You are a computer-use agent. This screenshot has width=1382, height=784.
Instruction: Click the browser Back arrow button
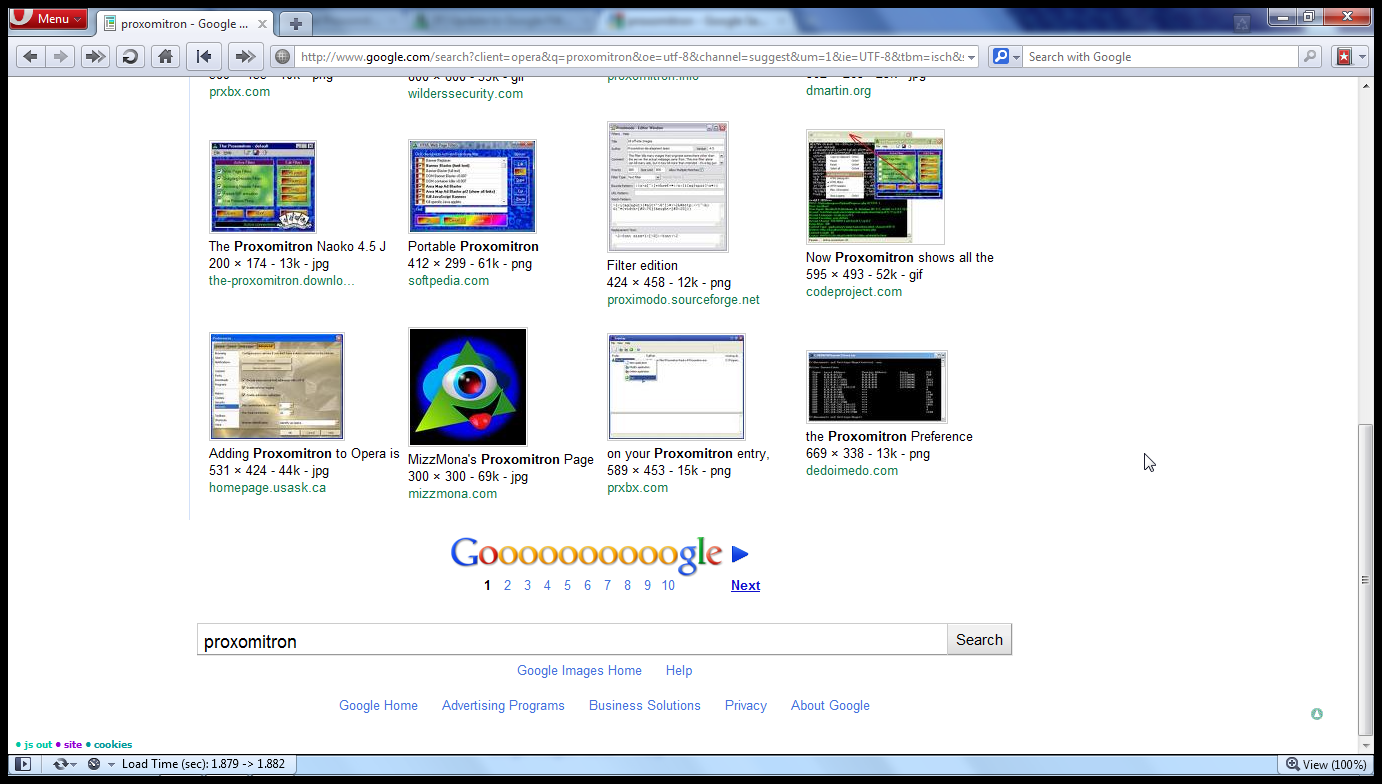point(30,57)
